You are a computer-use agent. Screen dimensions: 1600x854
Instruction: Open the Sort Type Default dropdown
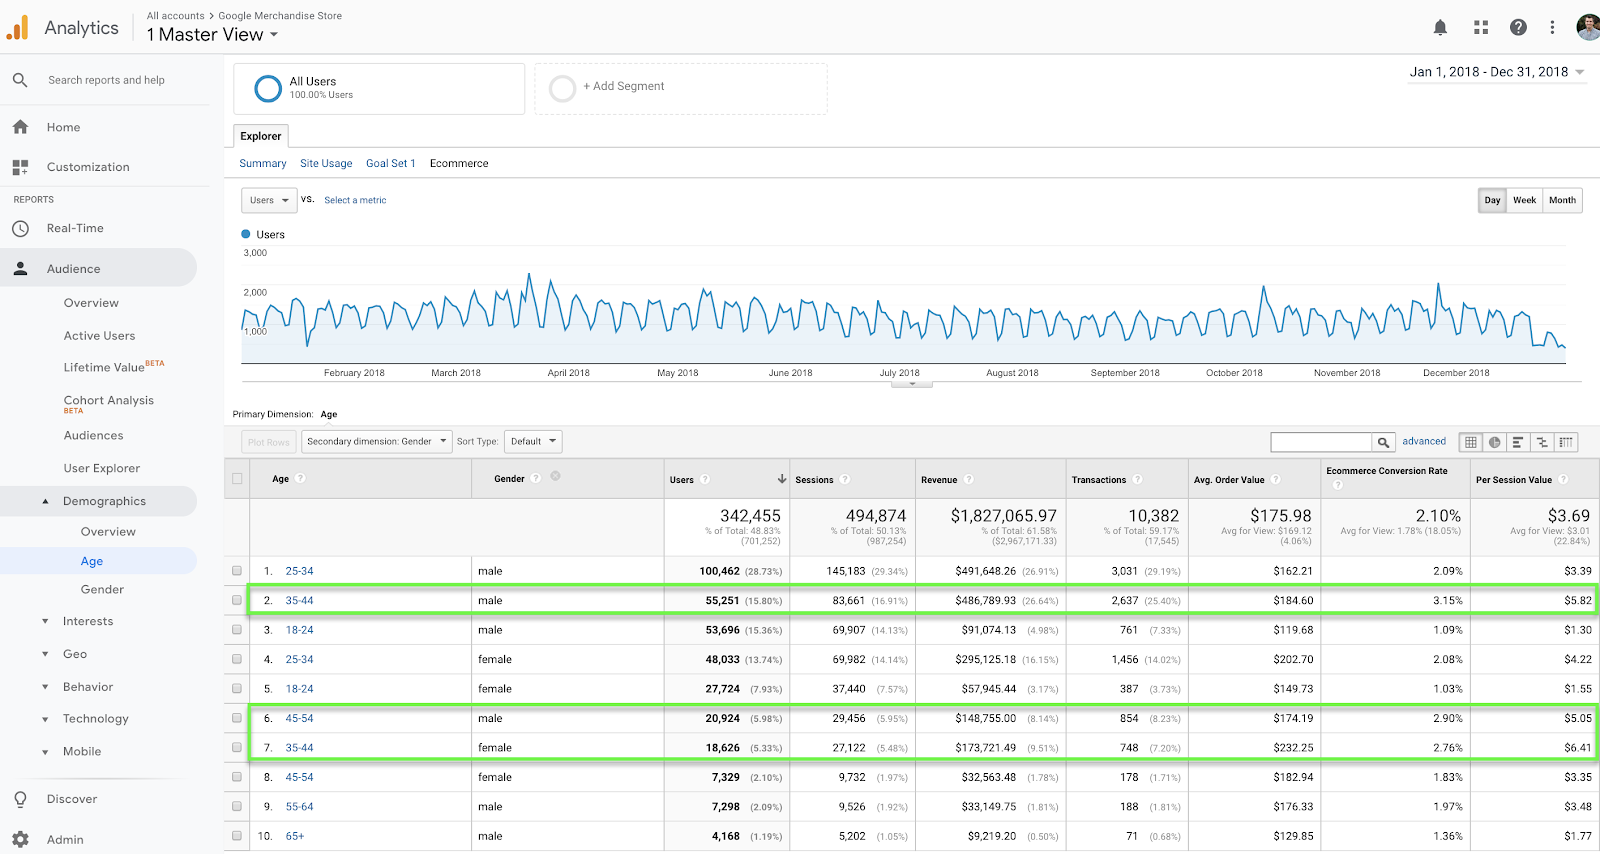pyautogui.click(x=532, y=441)
